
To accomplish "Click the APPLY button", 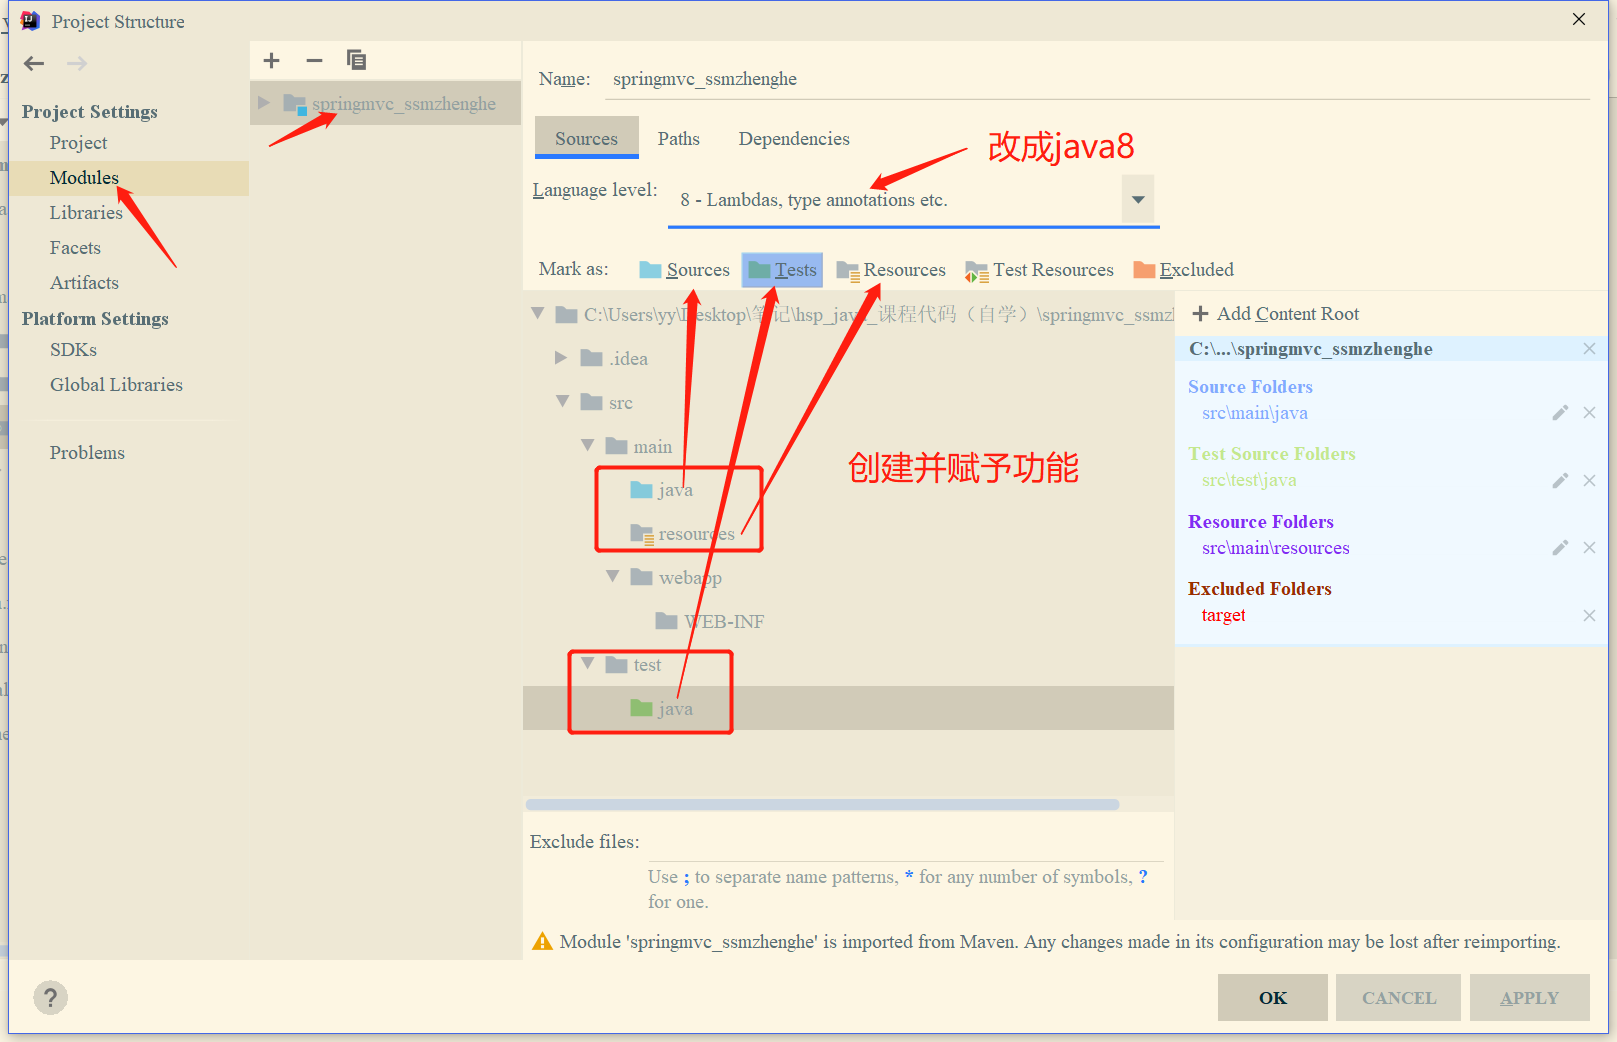I will 1530,998.
